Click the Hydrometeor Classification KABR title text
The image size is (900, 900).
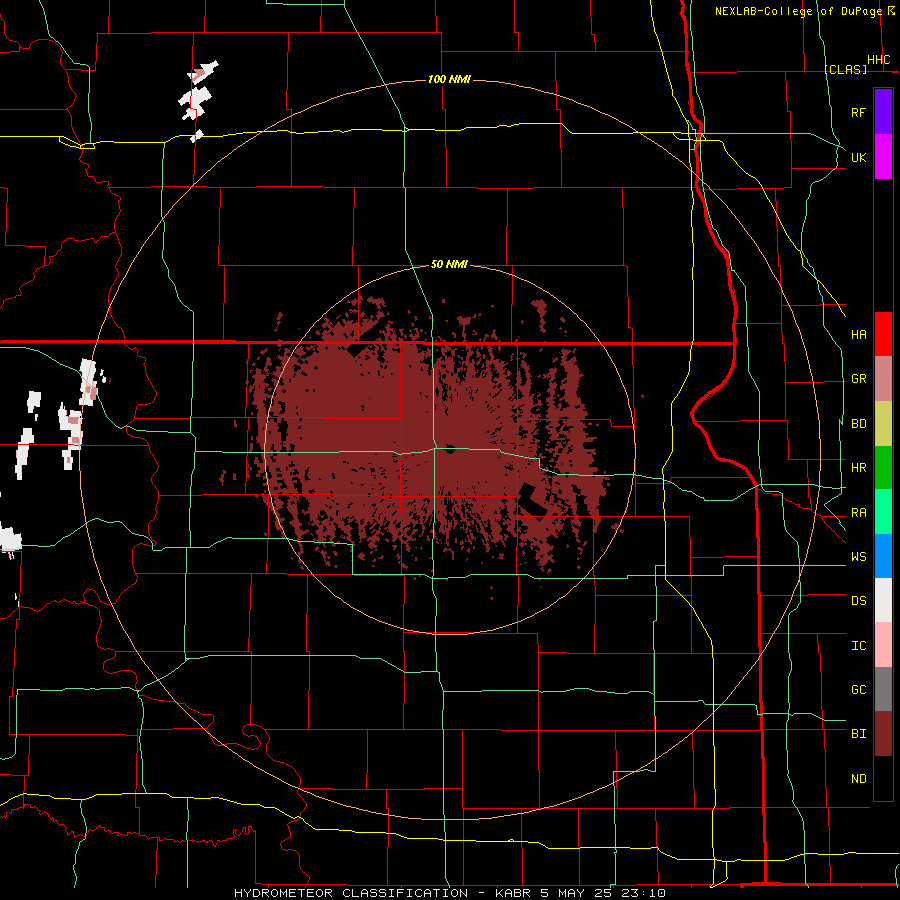tap(450, 893)
